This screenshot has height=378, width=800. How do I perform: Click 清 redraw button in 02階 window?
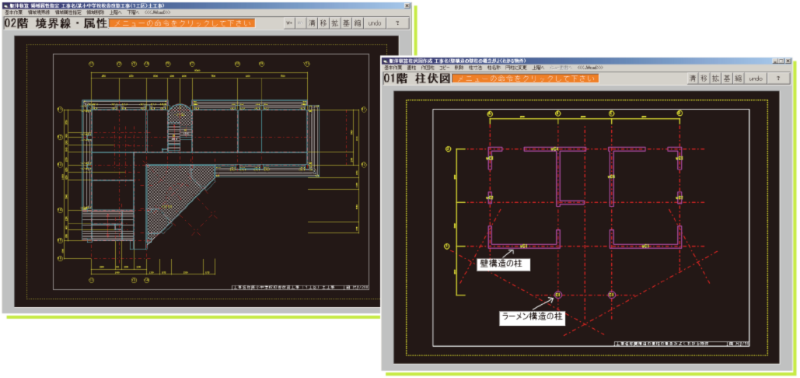click(x=312, y=23)
